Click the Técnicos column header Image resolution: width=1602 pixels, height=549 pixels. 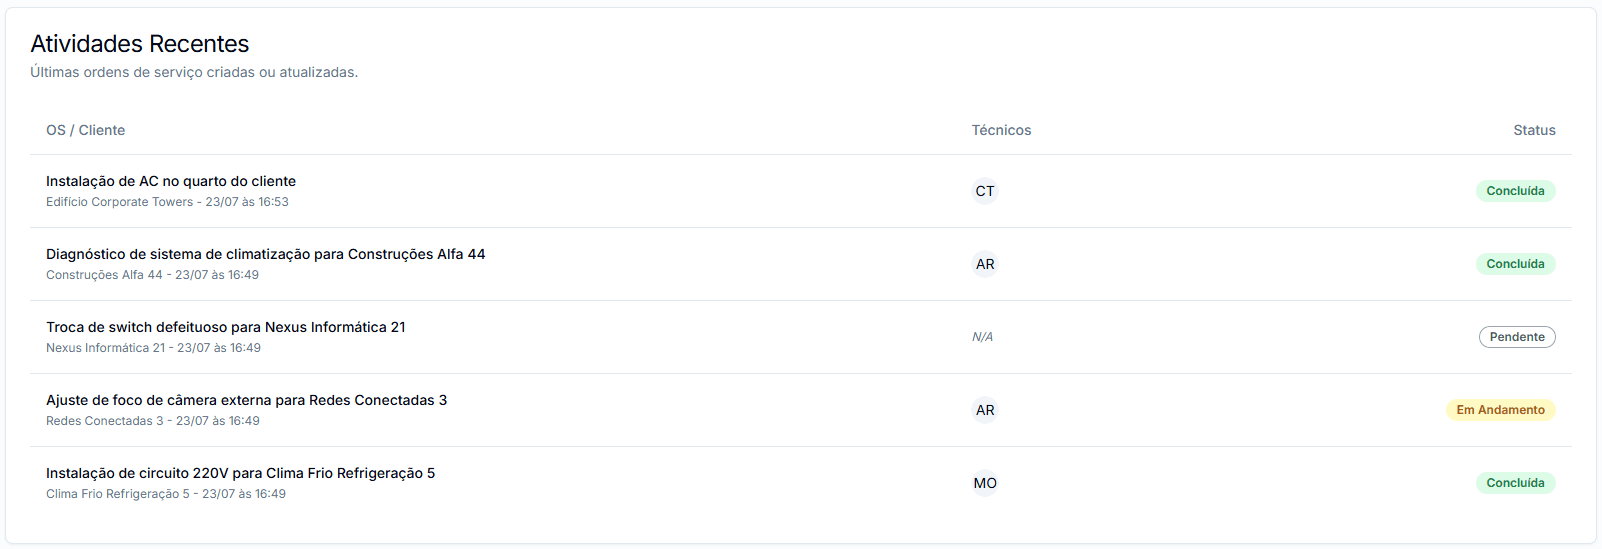(x=1001, y=130)
